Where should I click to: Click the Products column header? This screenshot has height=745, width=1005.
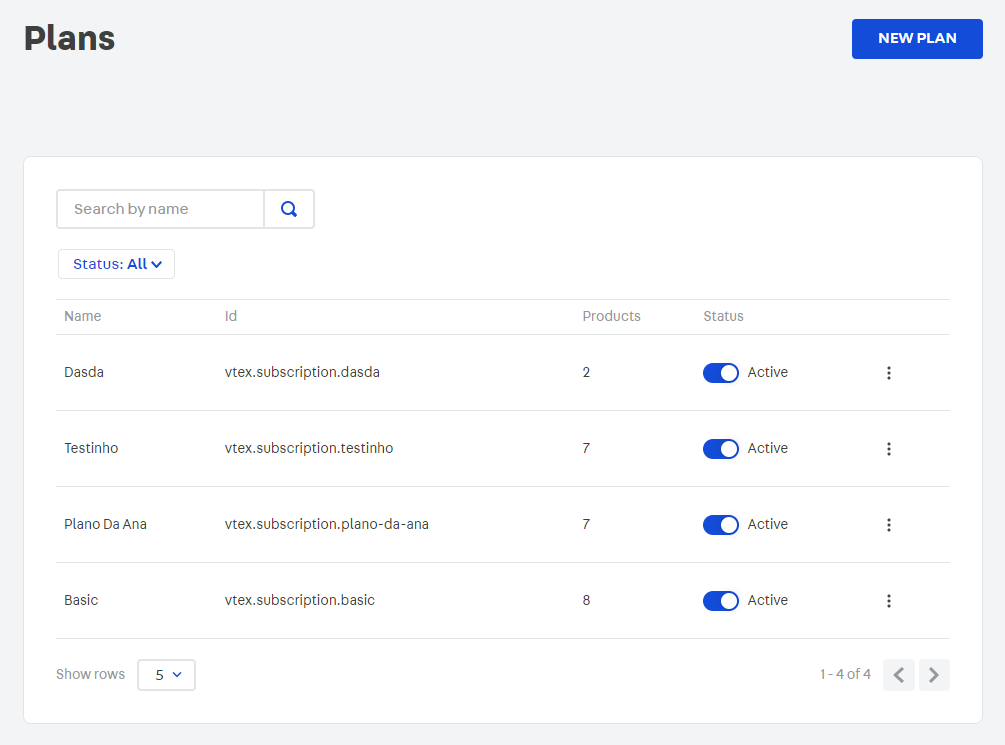tap(611, 316)
